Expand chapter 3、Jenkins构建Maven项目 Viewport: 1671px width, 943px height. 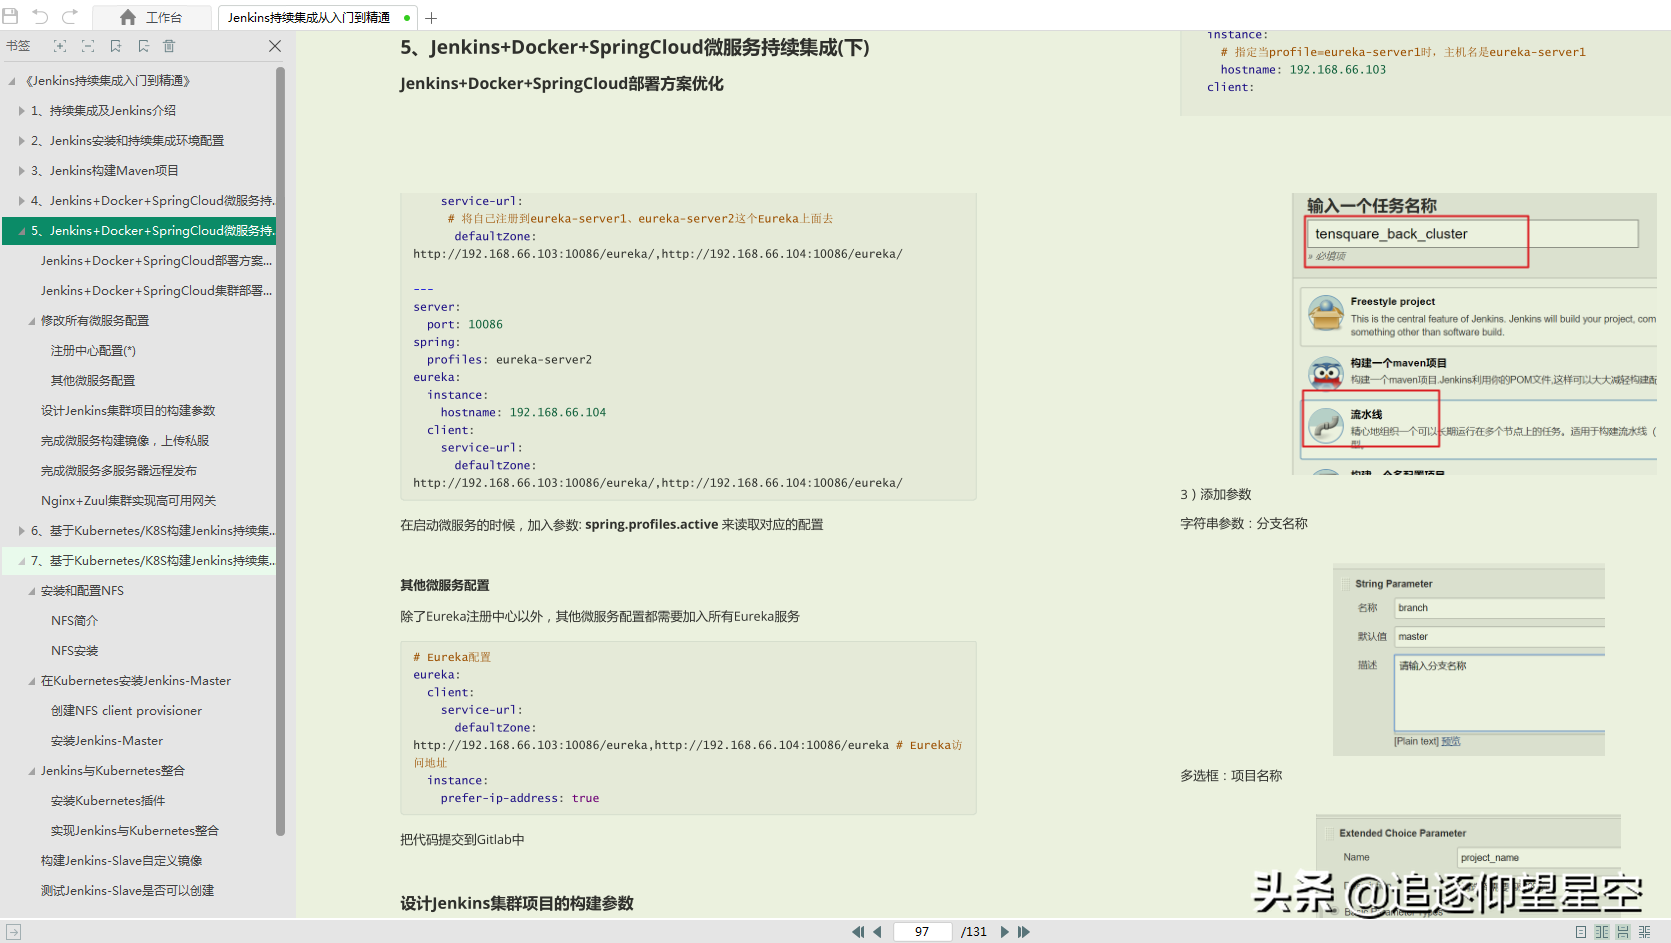click(x=22, y=171)
